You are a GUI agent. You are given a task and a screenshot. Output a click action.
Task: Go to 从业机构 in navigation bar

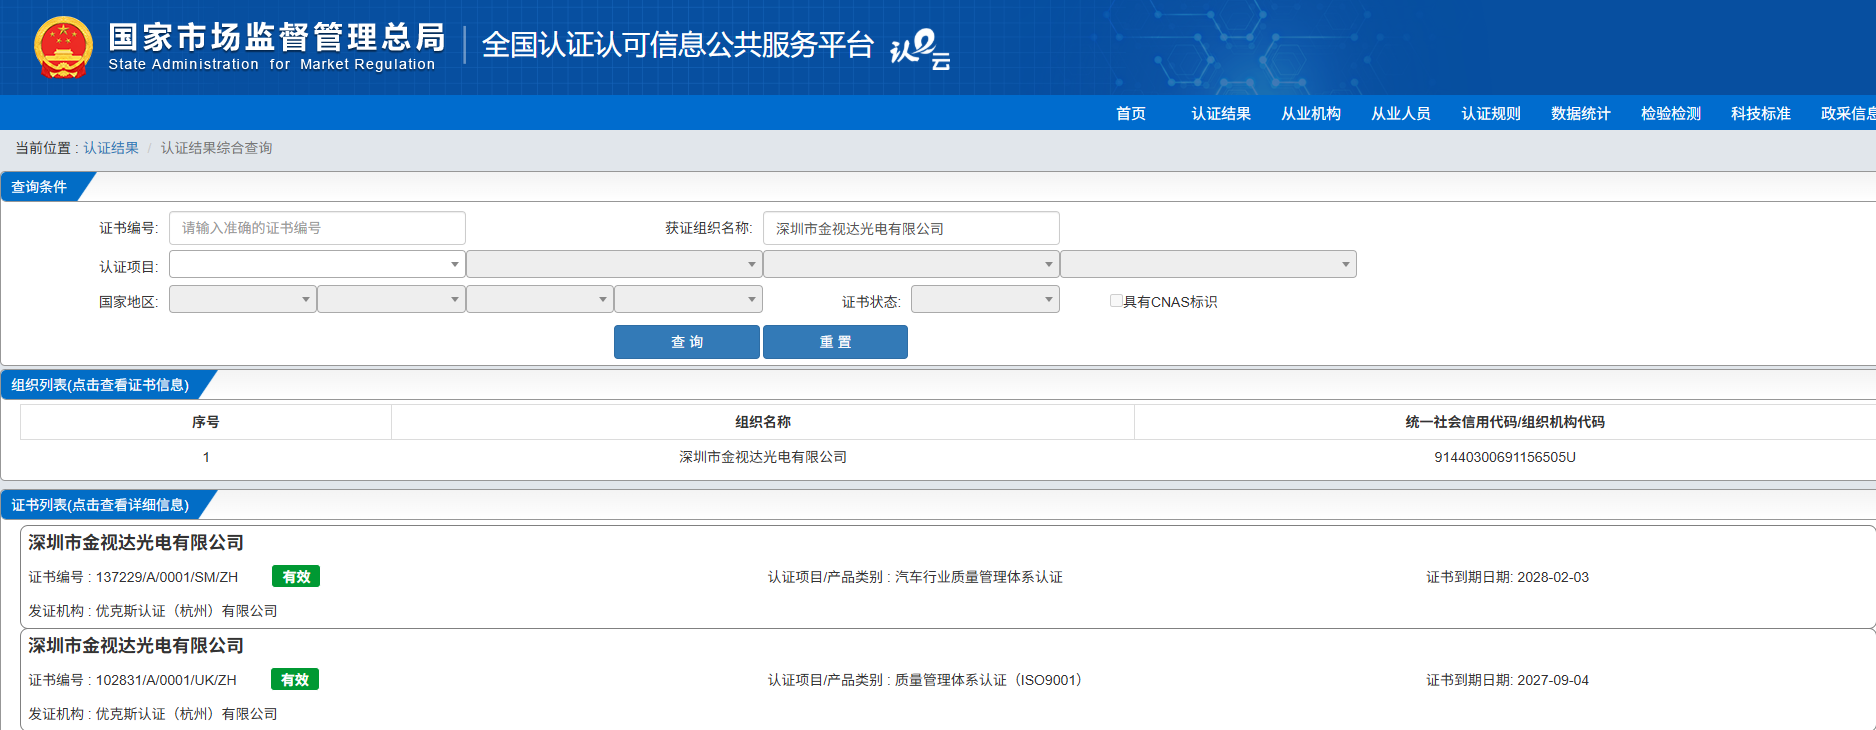1311,113
